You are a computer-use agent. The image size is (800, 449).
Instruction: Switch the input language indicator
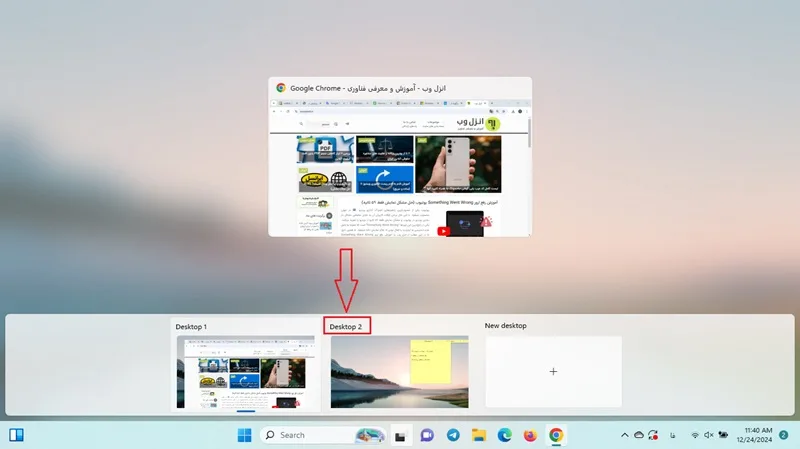(673, 435)
